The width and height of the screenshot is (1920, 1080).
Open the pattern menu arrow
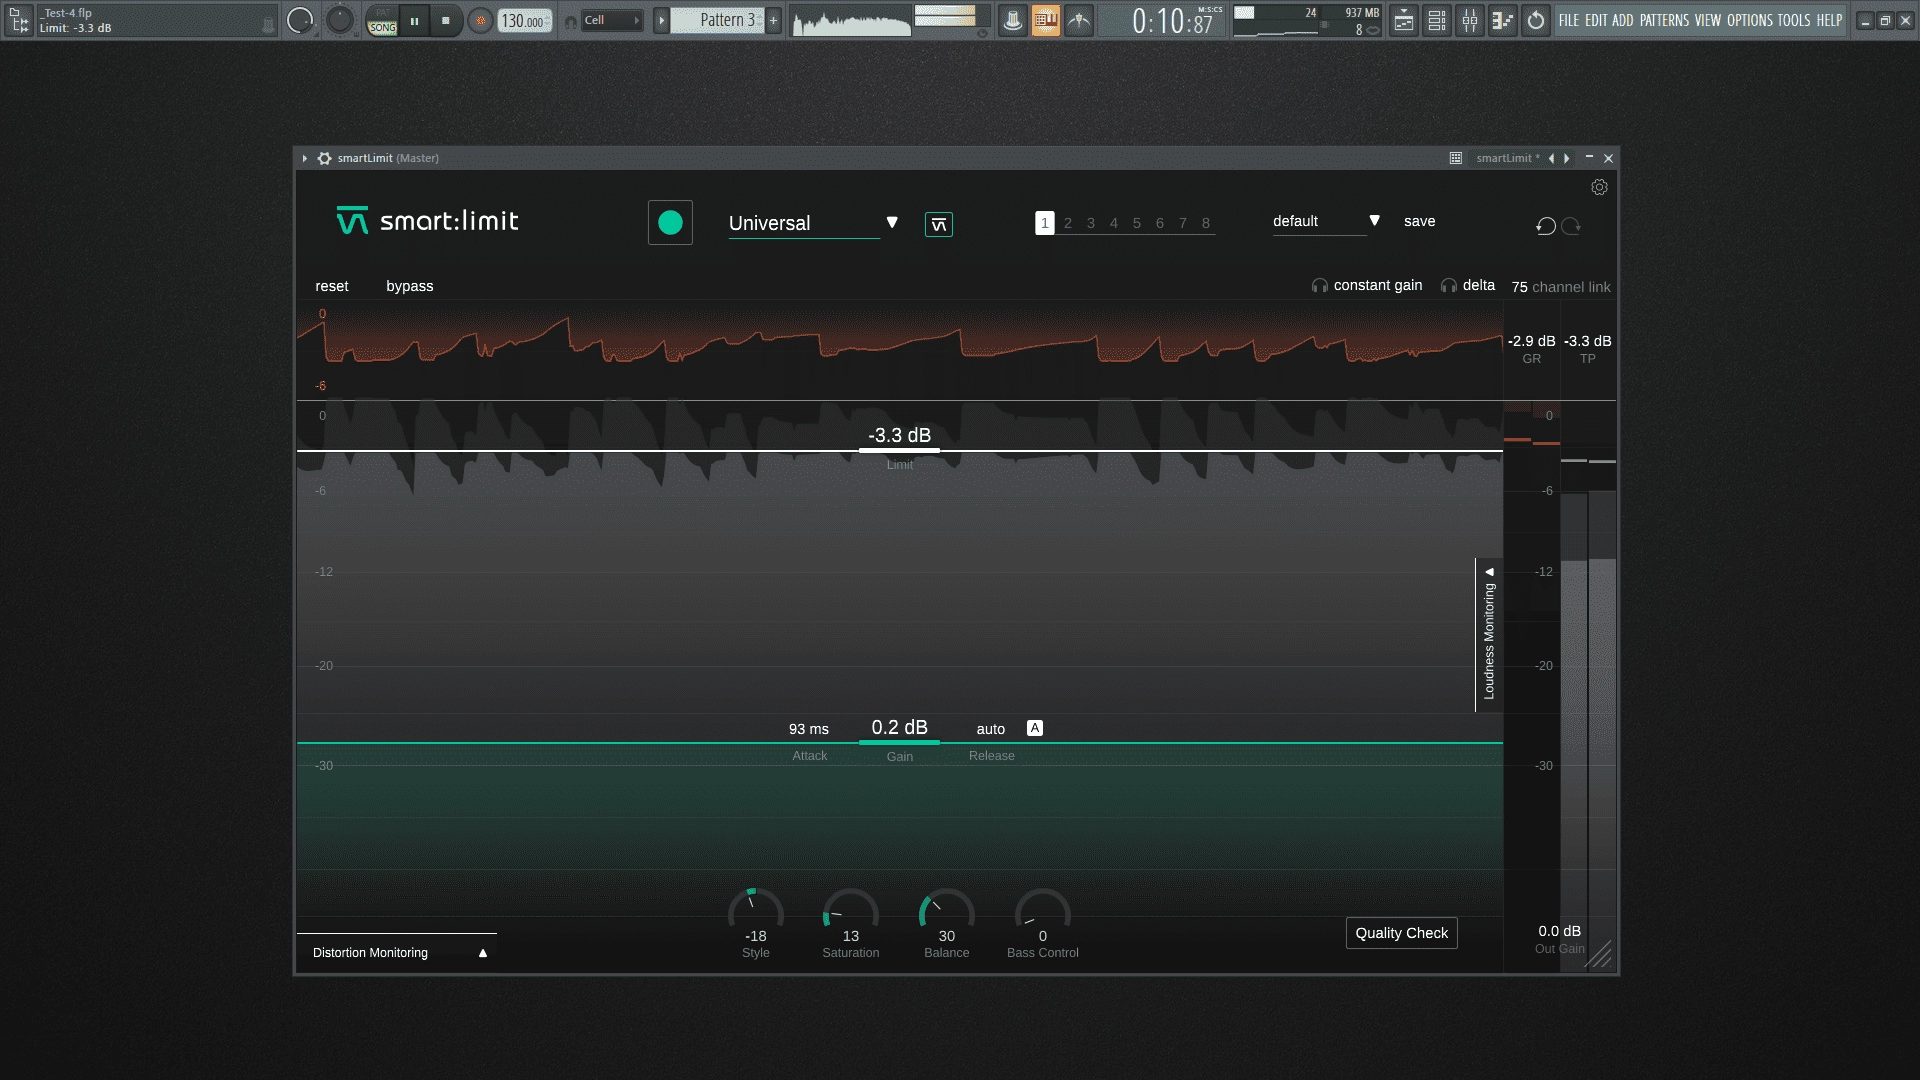click(x=661, y=20)
